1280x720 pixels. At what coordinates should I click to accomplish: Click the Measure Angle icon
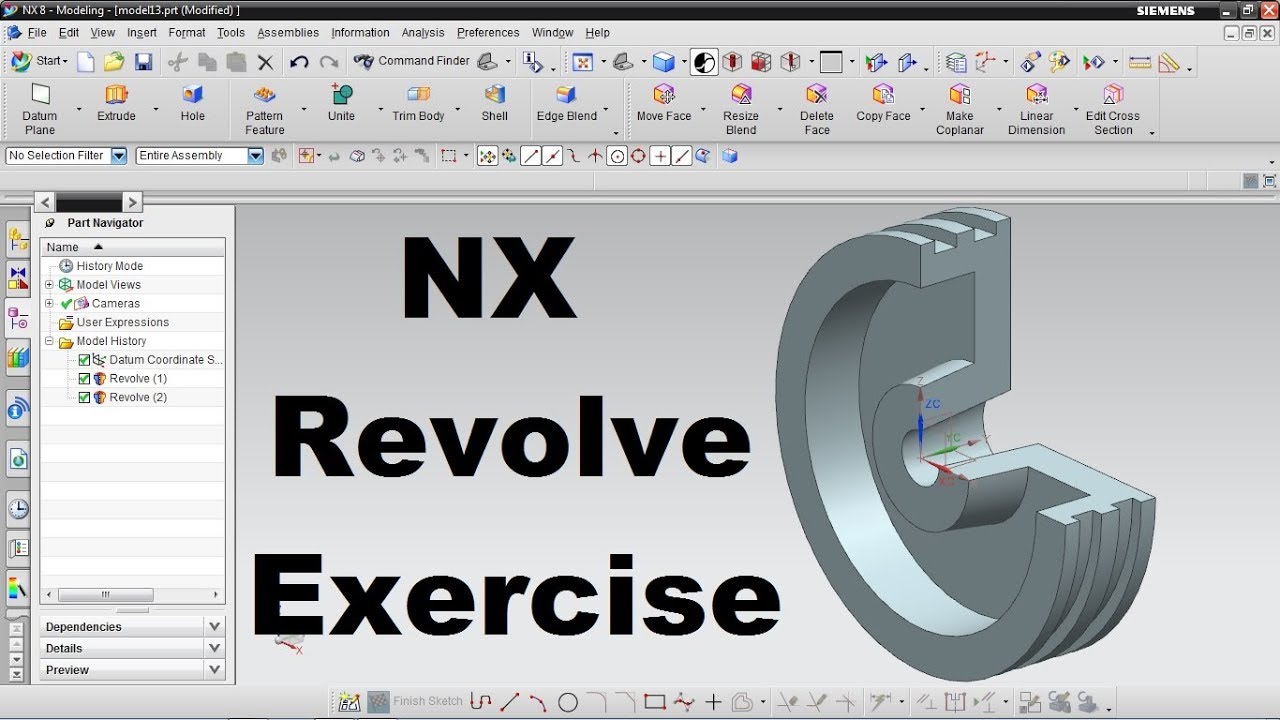1168,62
